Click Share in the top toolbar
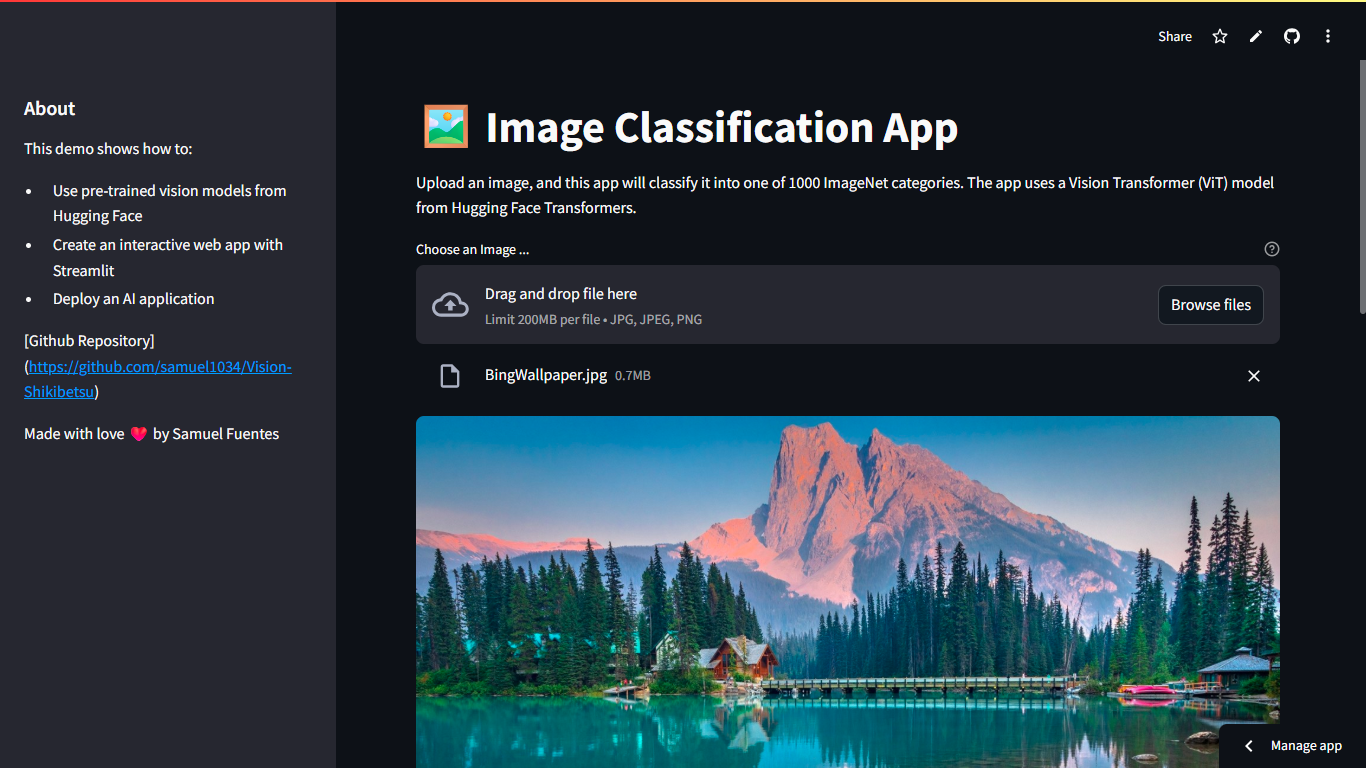This screenshot has width=1366, height=768. [x=1174, y=36]
